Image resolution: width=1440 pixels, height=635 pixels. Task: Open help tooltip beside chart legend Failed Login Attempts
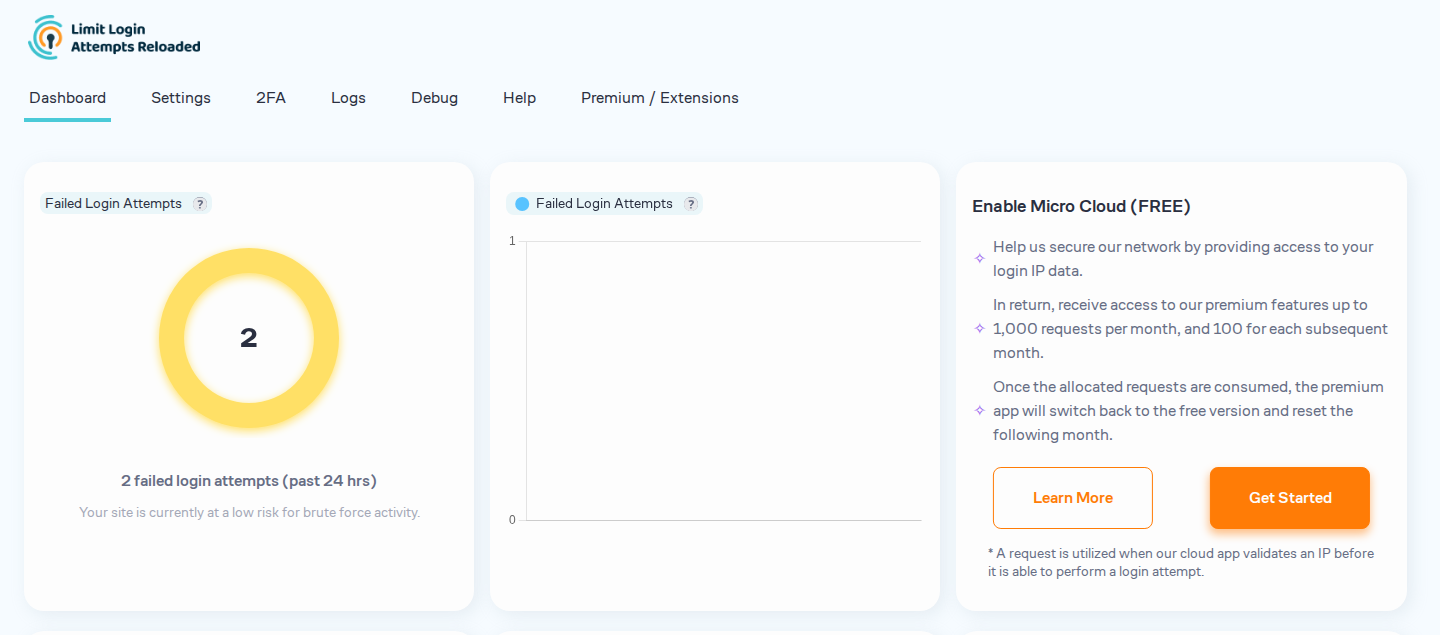point(691,204)
